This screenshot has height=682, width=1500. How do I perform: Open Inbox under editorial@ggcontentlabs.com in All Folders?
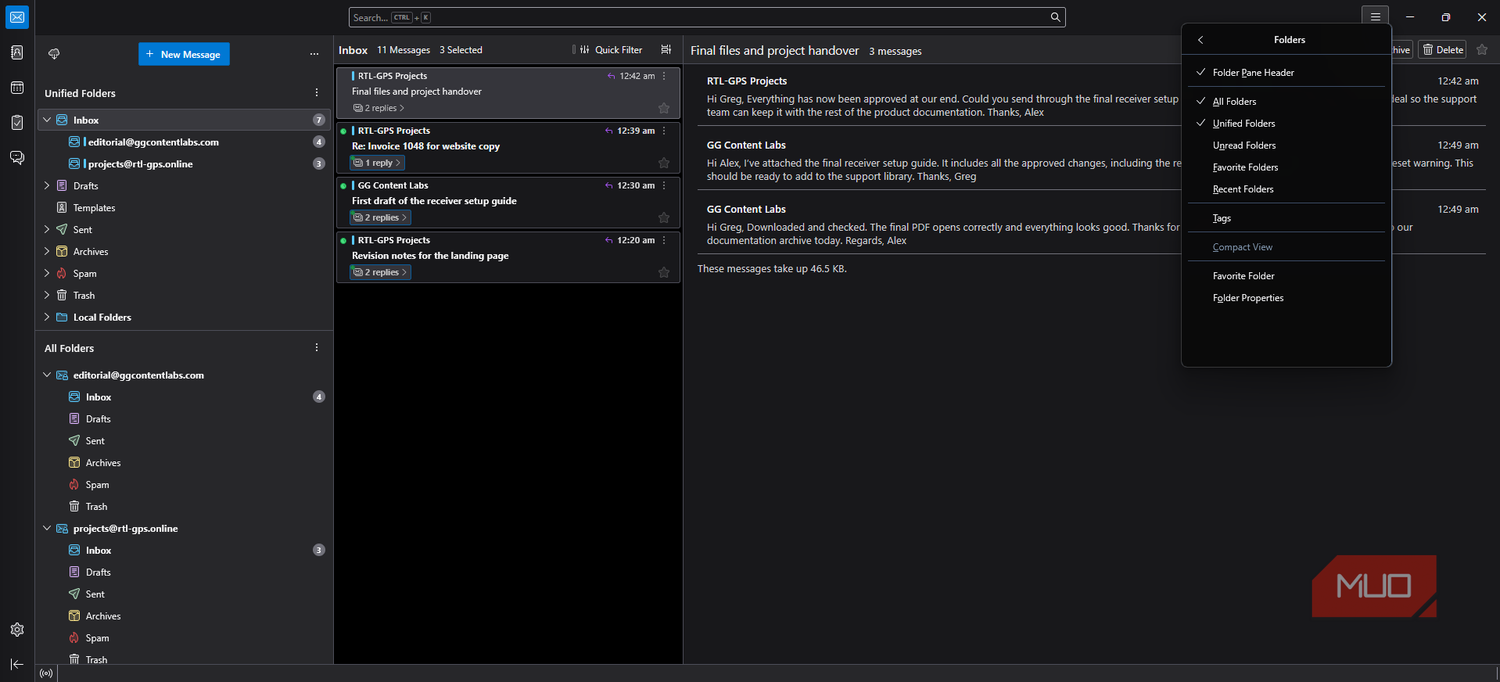(184, 397)
